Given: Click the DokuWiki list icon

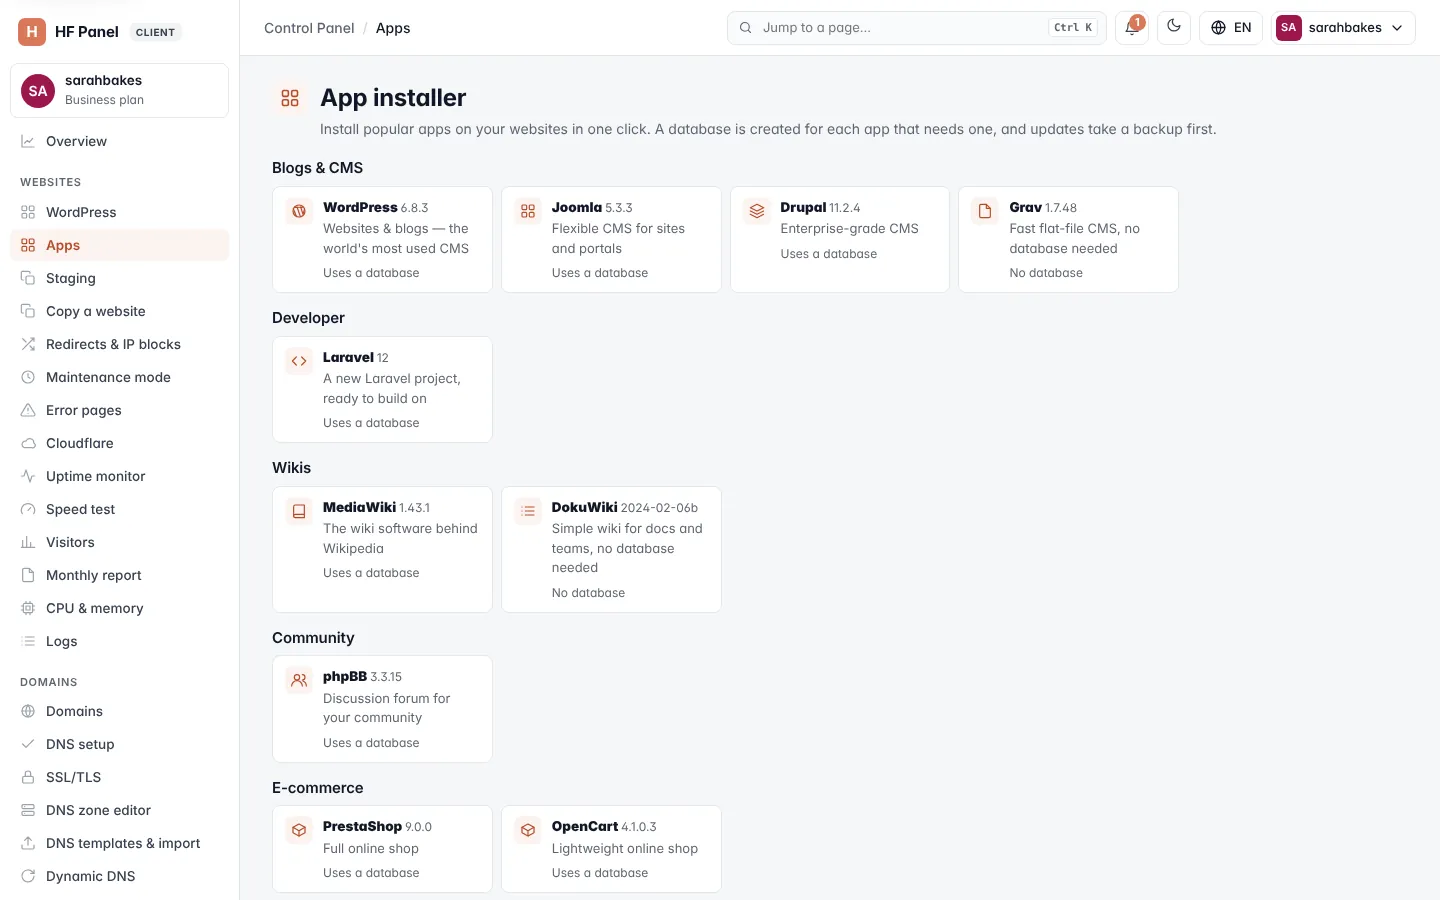Looking at the screenshot, I should pos(528,511).
